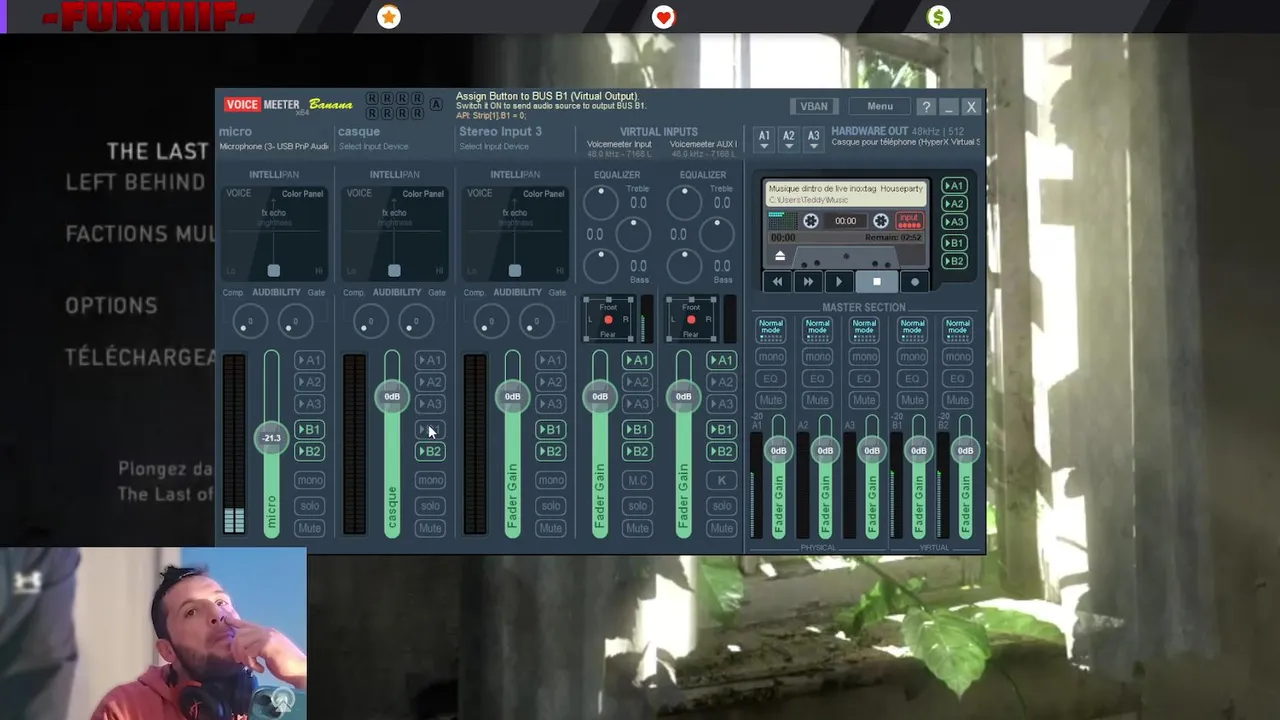Disable B1 on micro strip
Viewport: 1280px width, 720px height.
pos(309,430)
